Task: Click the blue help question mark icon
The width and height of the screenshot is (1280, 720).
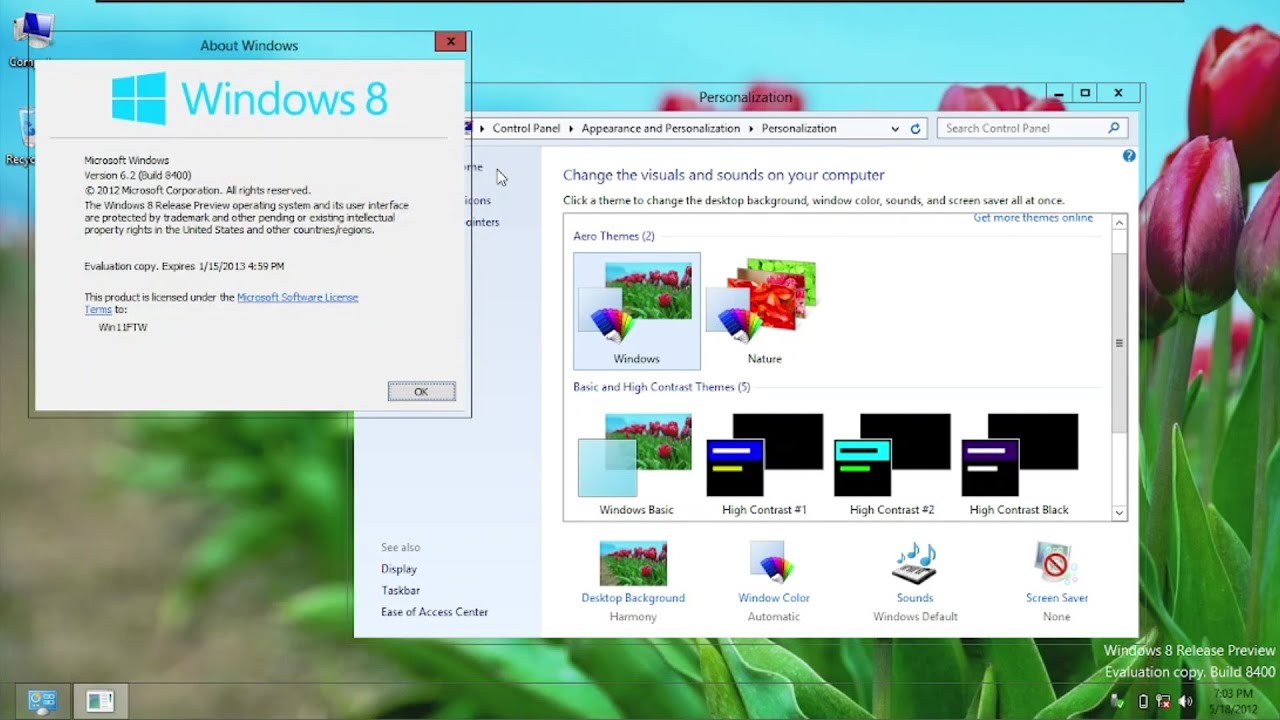Action: (1129, 156)
